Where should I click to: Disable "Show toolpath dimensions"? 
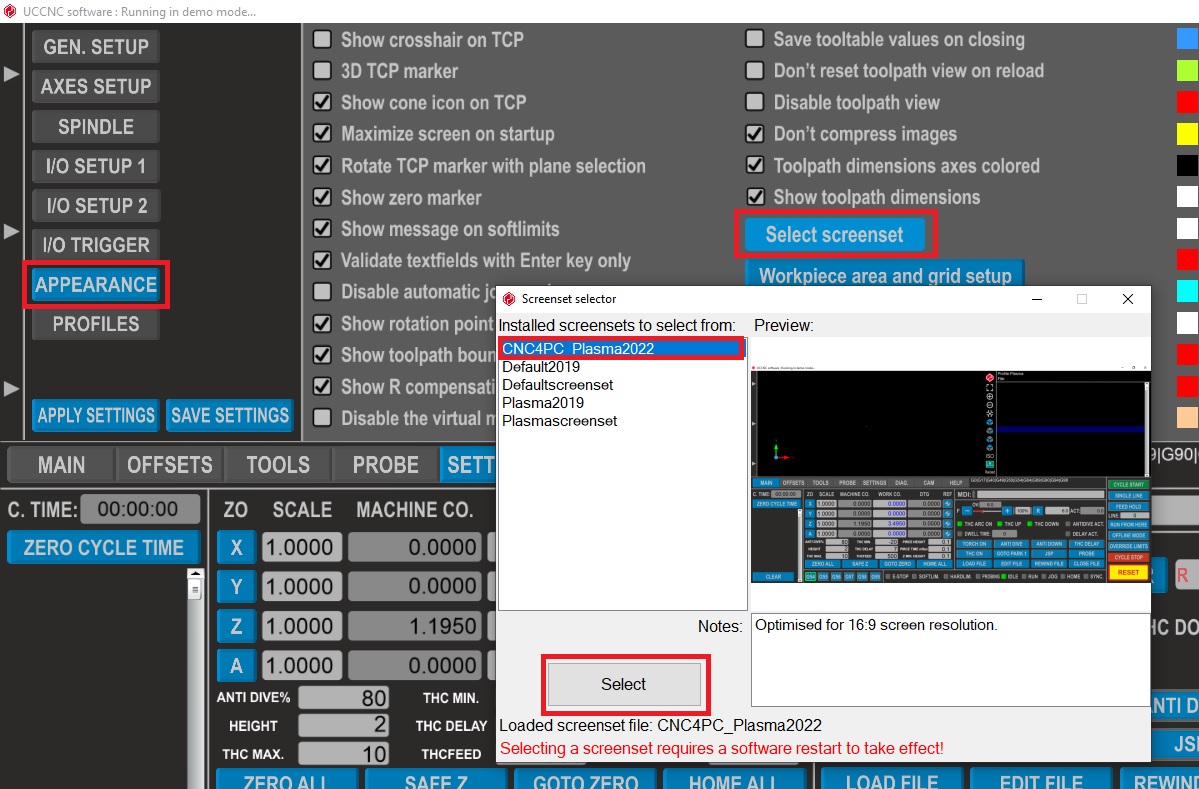(755, 196)
